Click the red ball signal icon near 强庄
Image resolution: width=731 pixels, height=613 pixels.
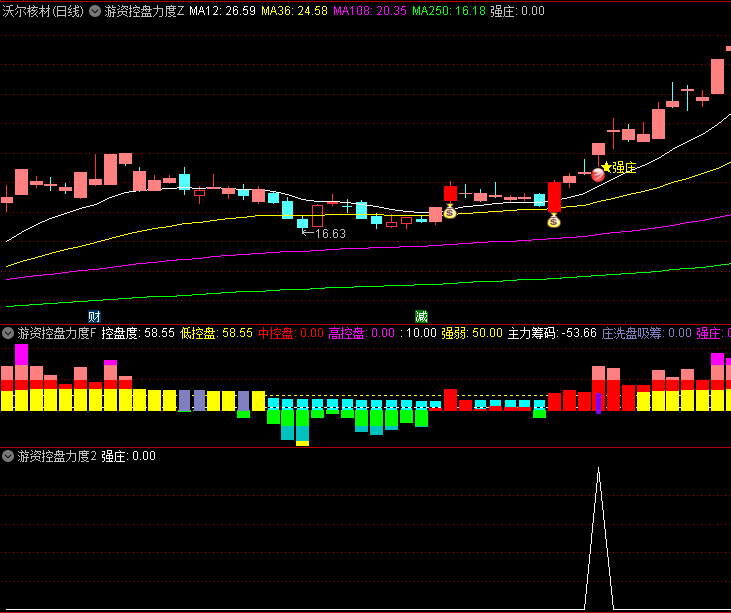point(598,175)
